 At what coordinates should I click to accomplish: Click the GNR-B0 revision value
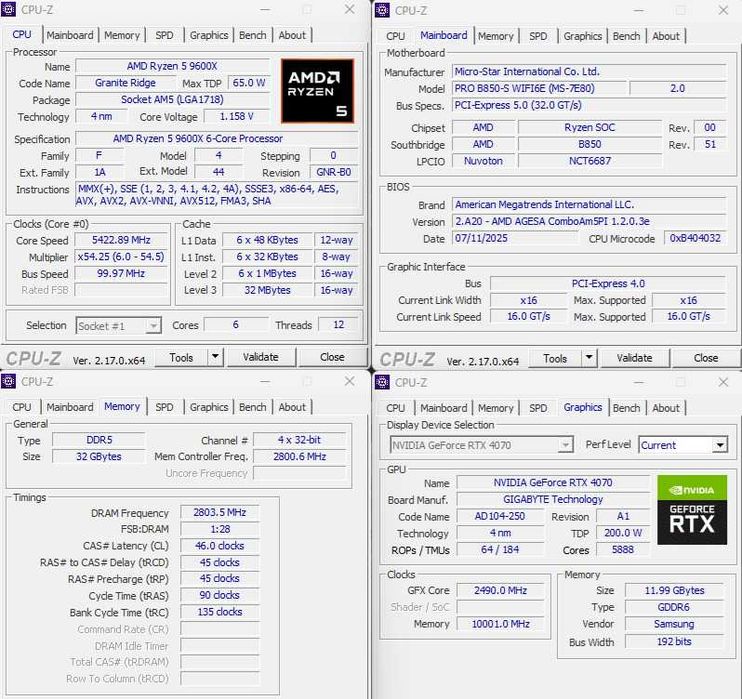click(x=334, y=172)
